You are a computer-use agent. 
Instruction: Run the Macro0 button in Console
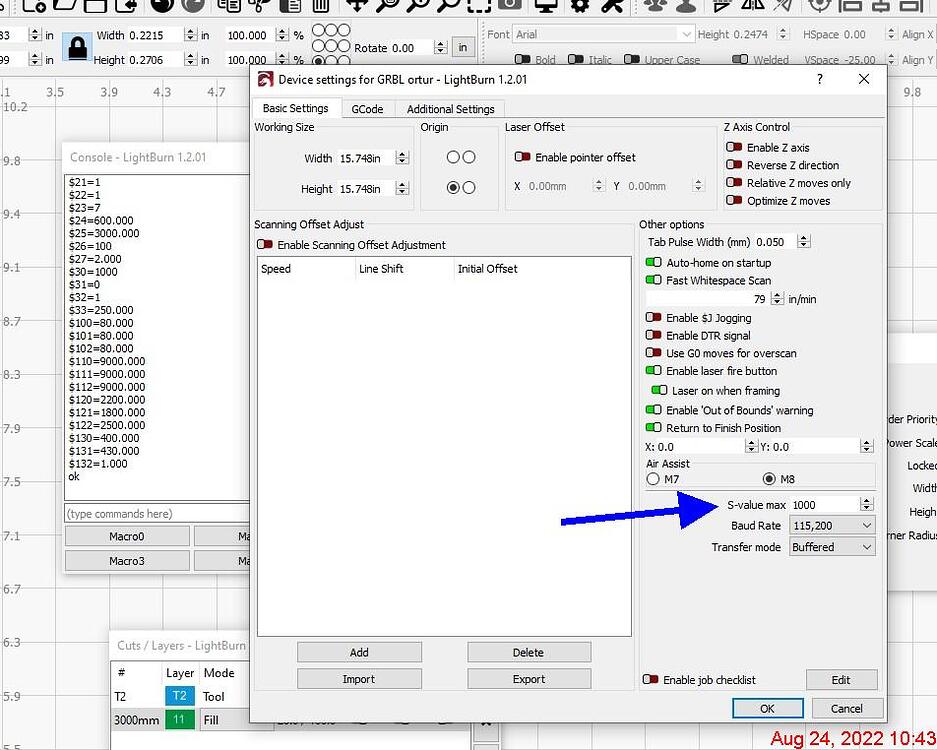coord(126,535)
